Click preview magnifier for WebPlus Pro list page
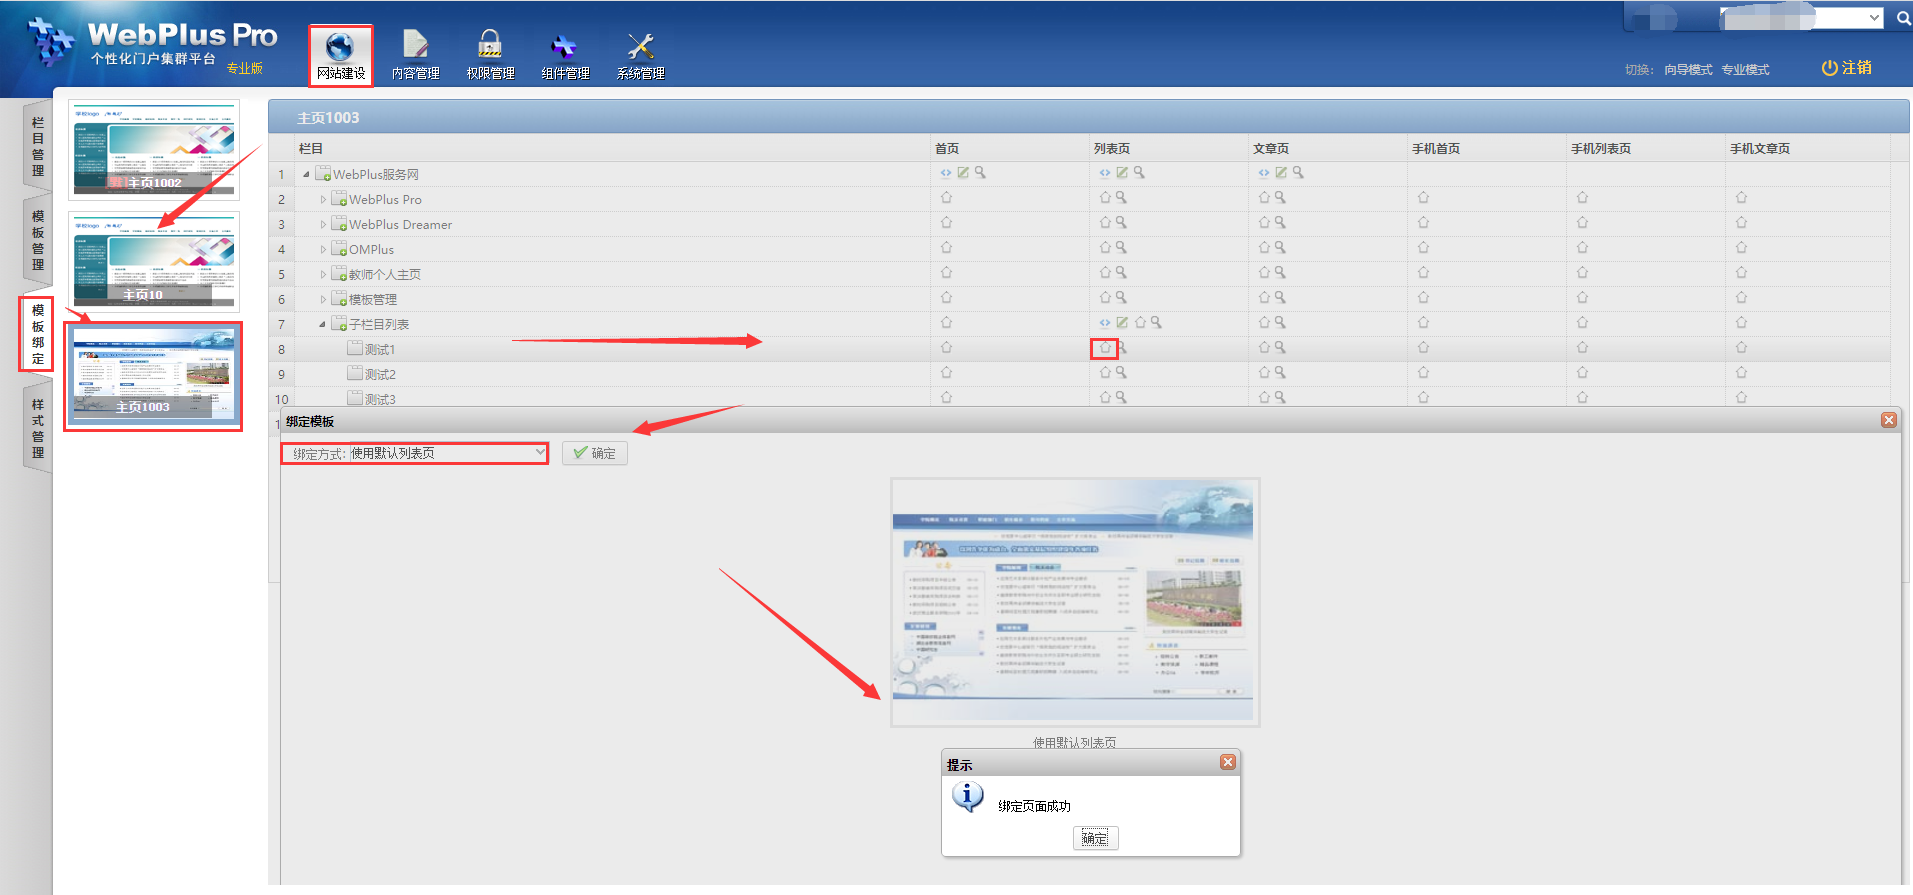This screenshot has width=1913, height=895. (1122, 198)
